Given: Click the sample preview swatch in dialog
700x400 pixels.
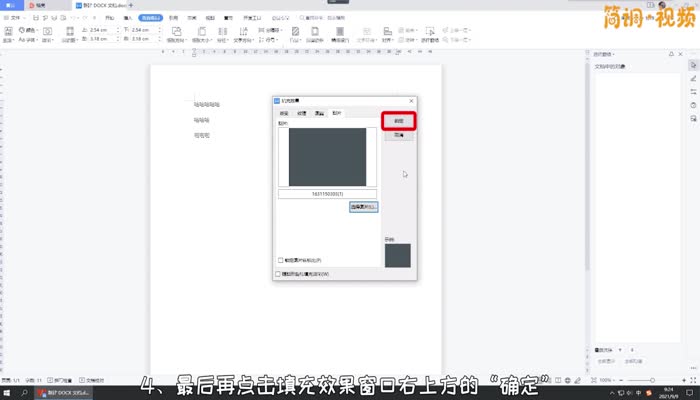Looking at the screenshot, I should coord(398,255).
